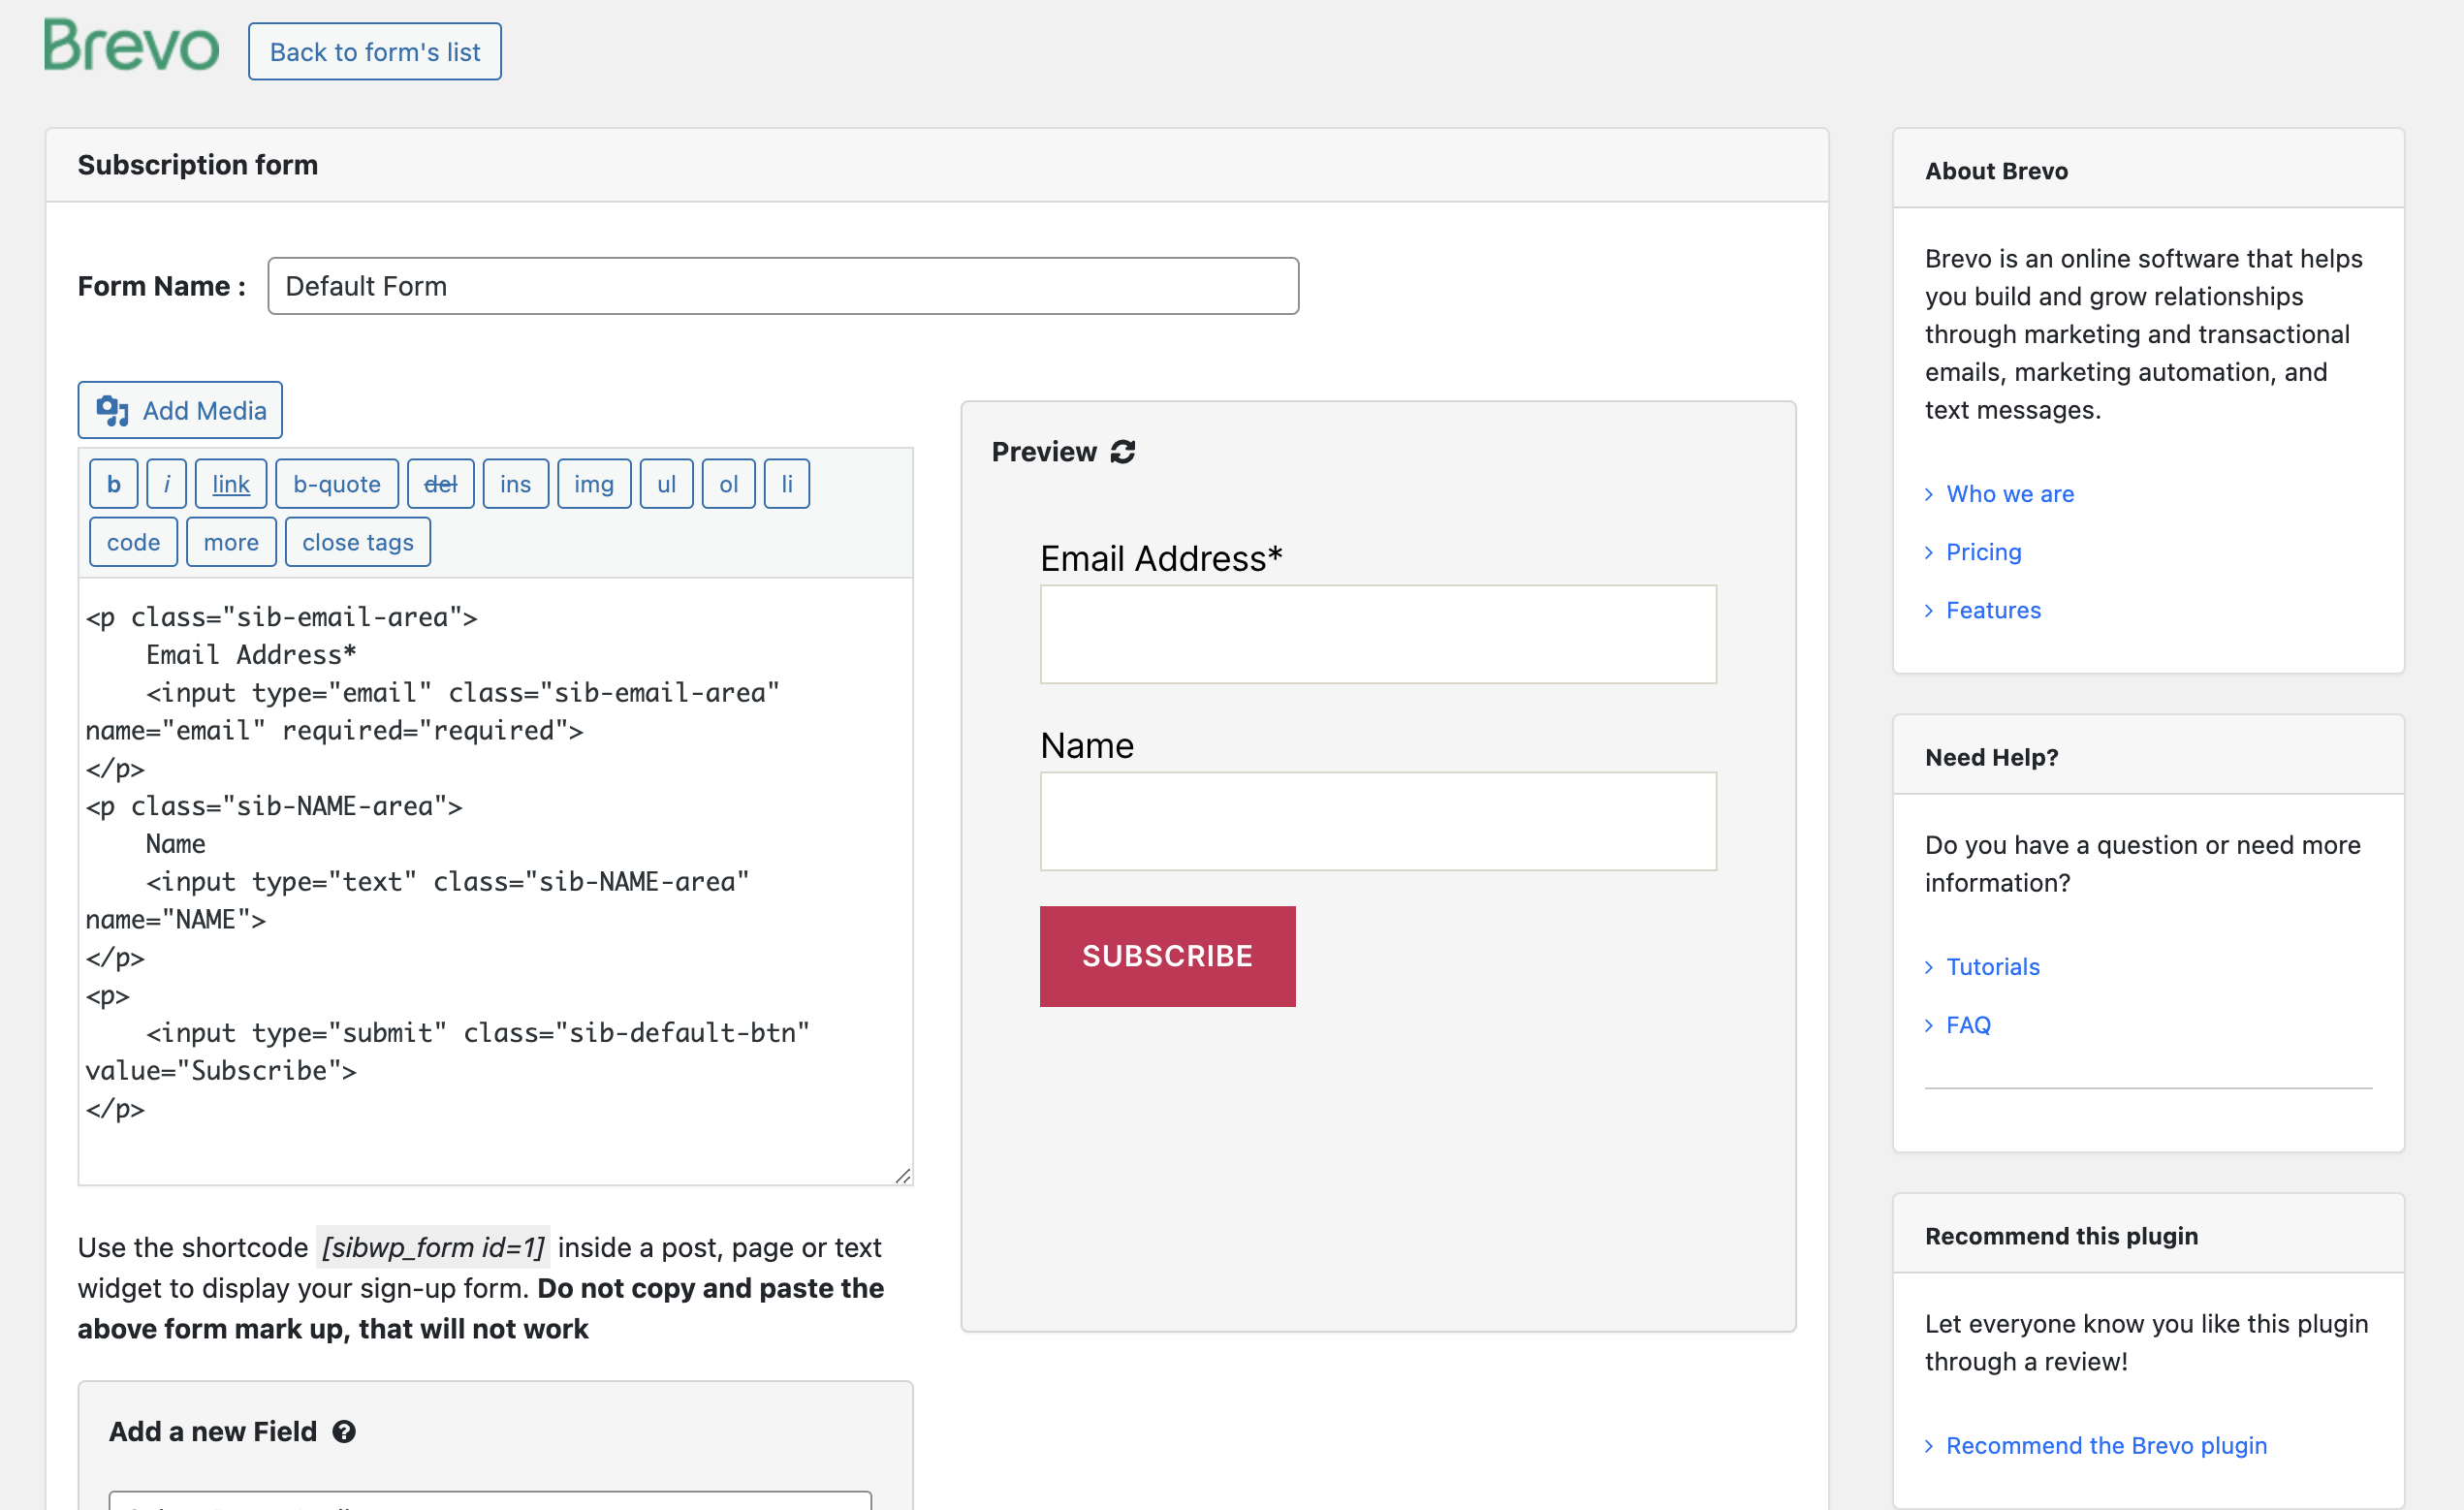Open the Add Media dialog

(x=179, y=410)
